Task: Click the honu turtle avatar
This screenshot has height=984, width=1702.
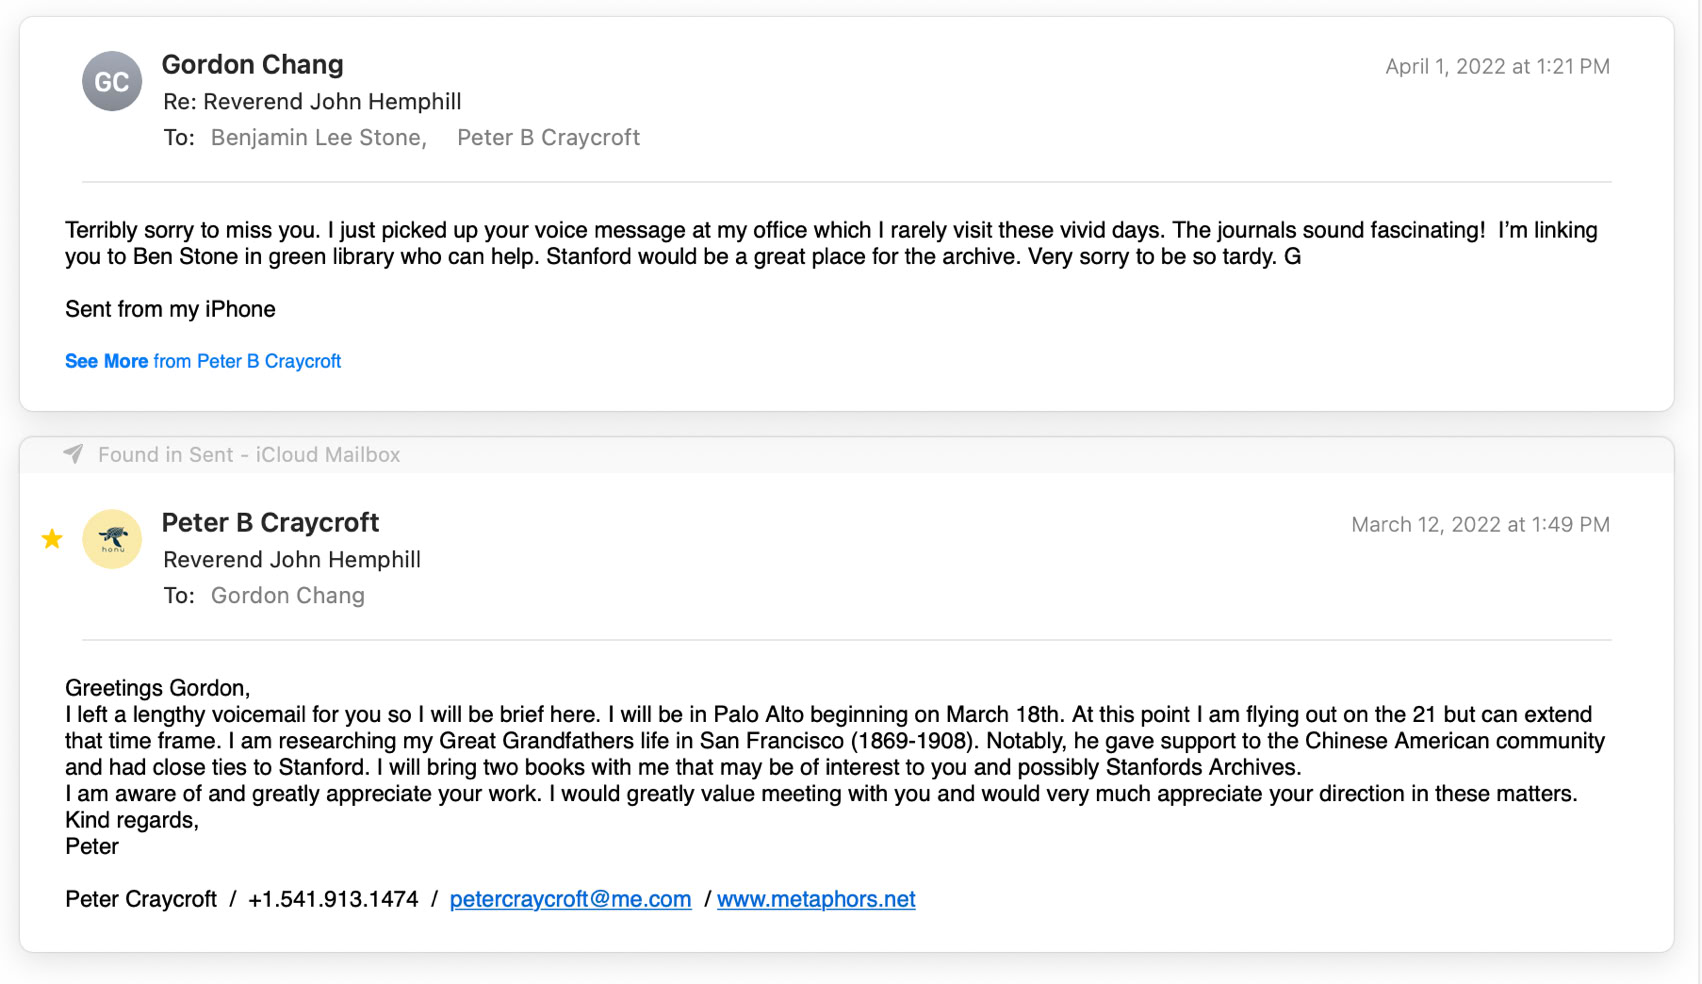Action: pos(111,540)
